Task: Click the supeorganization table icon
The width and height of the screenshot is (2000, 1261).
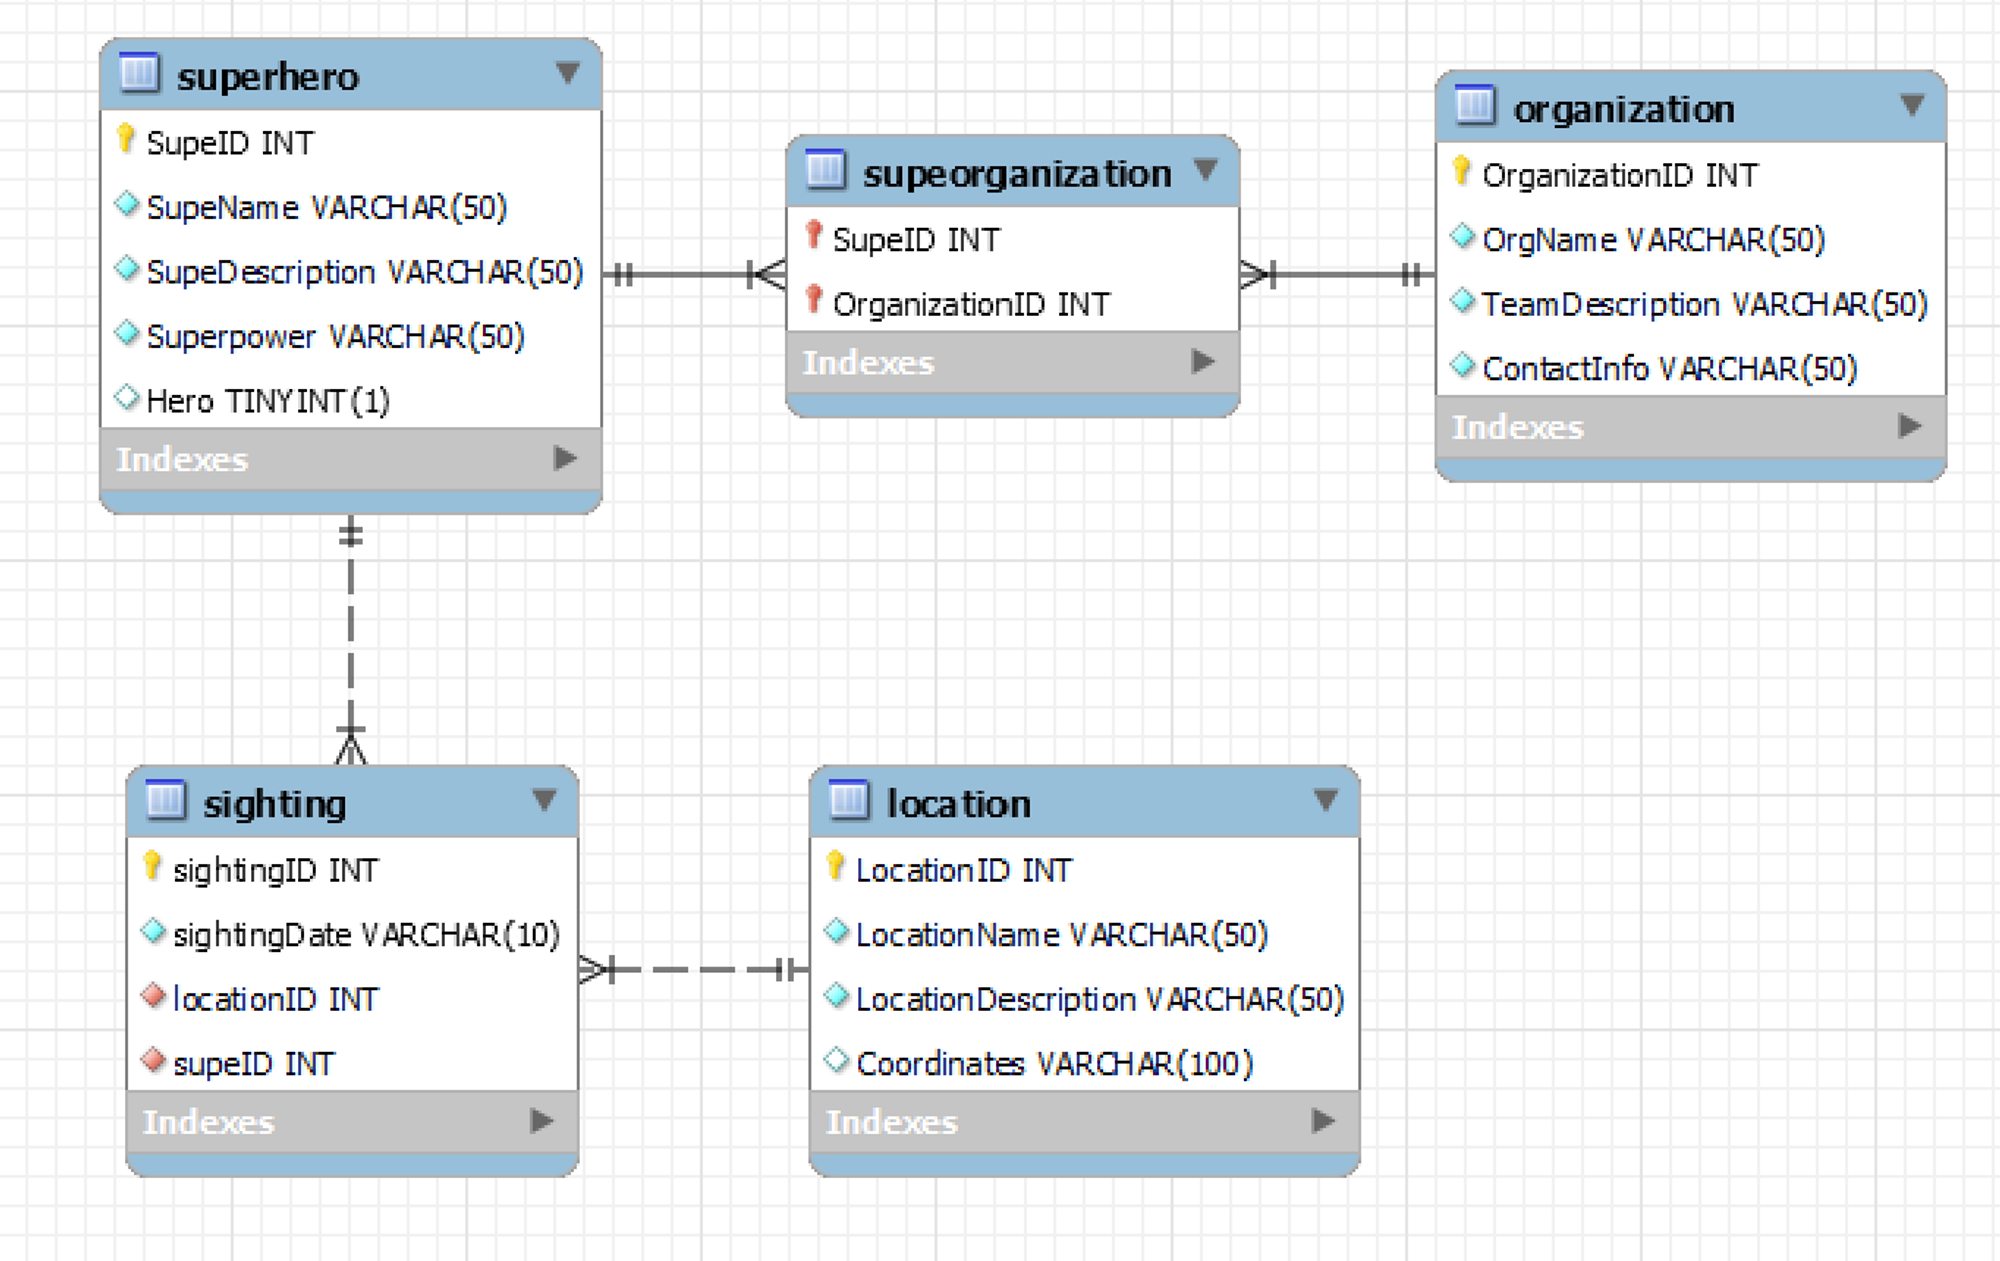Action: click(x=825, y=170)
